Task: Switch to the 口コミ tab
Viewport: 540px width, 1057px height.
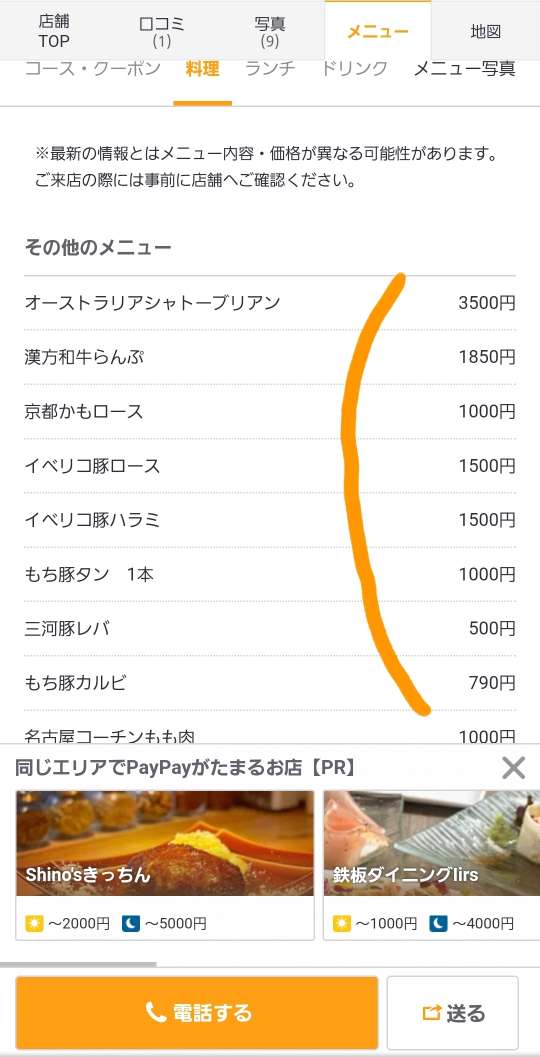Action: pyautogui.click(x=162, y=30)
